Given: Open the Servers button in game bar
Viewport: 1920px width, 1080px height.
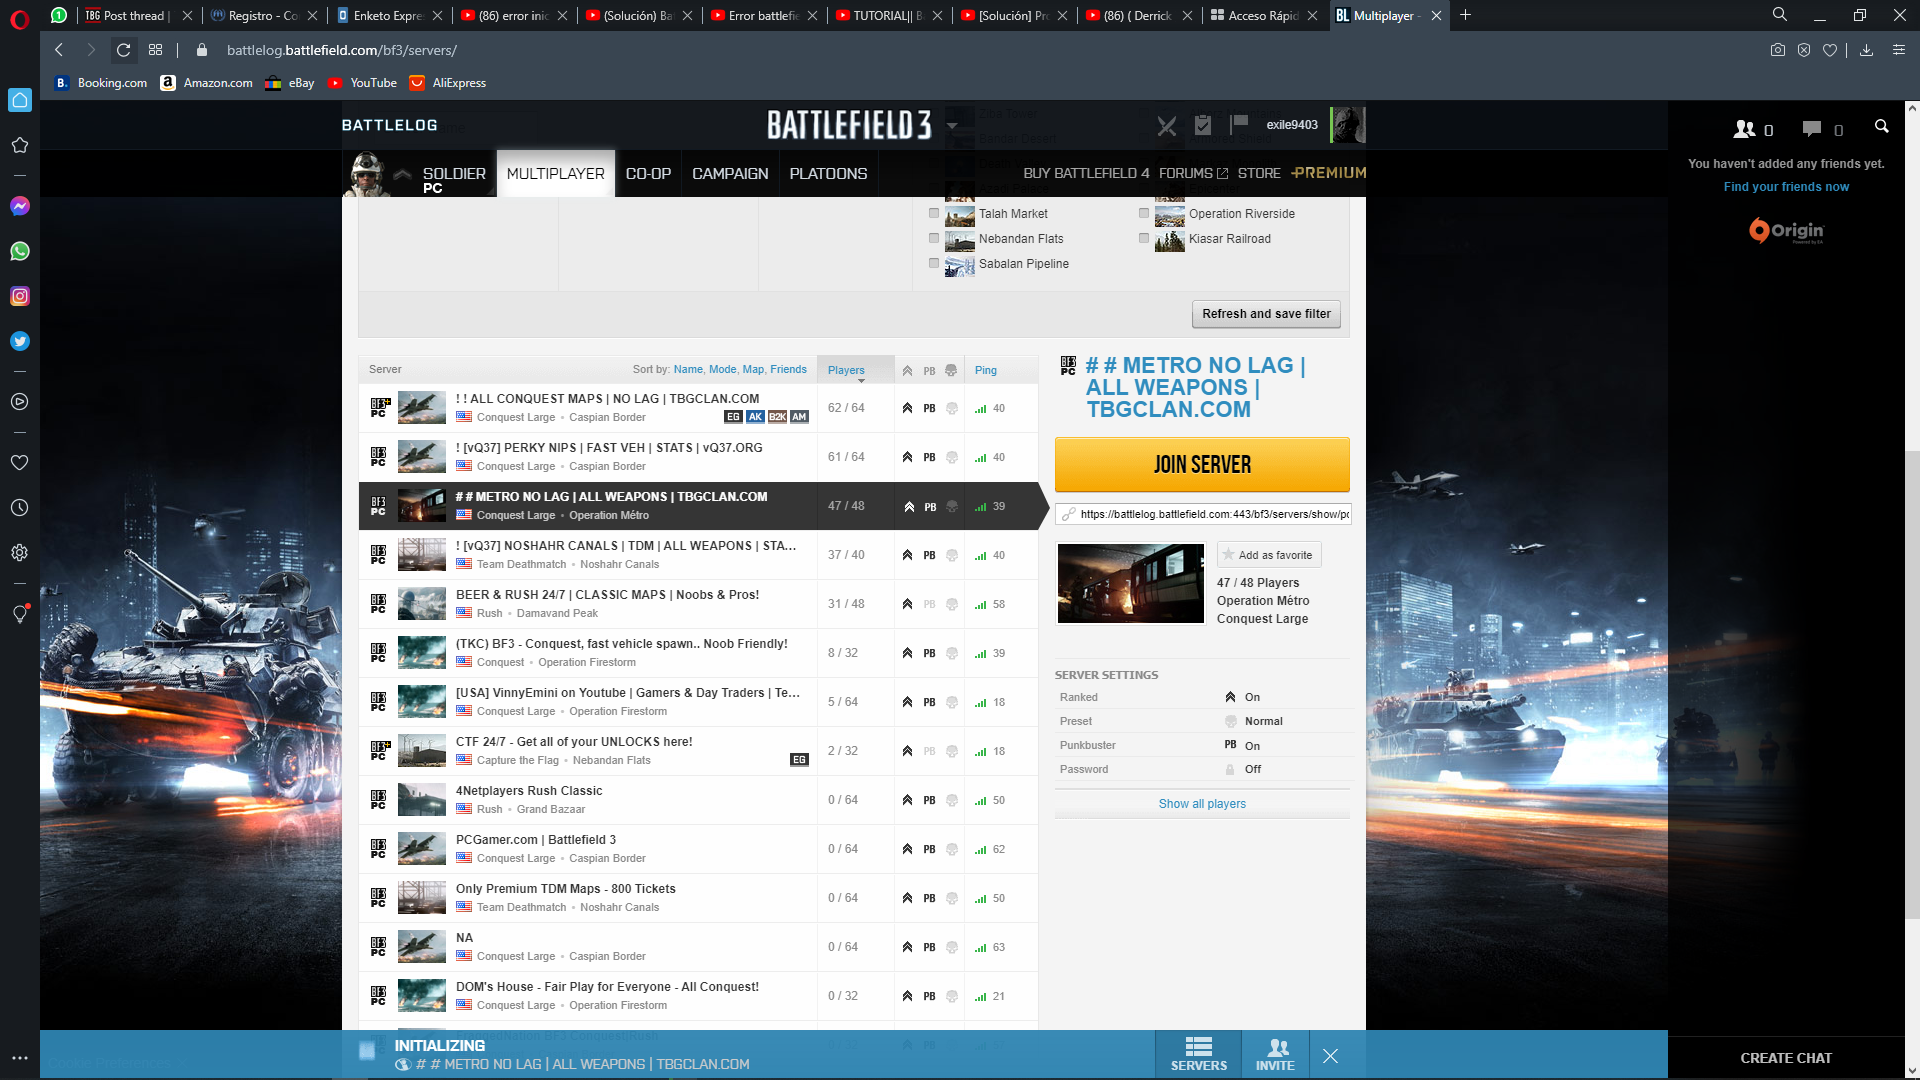Looking at the screenshot, I should (x=1198, y=1055).
